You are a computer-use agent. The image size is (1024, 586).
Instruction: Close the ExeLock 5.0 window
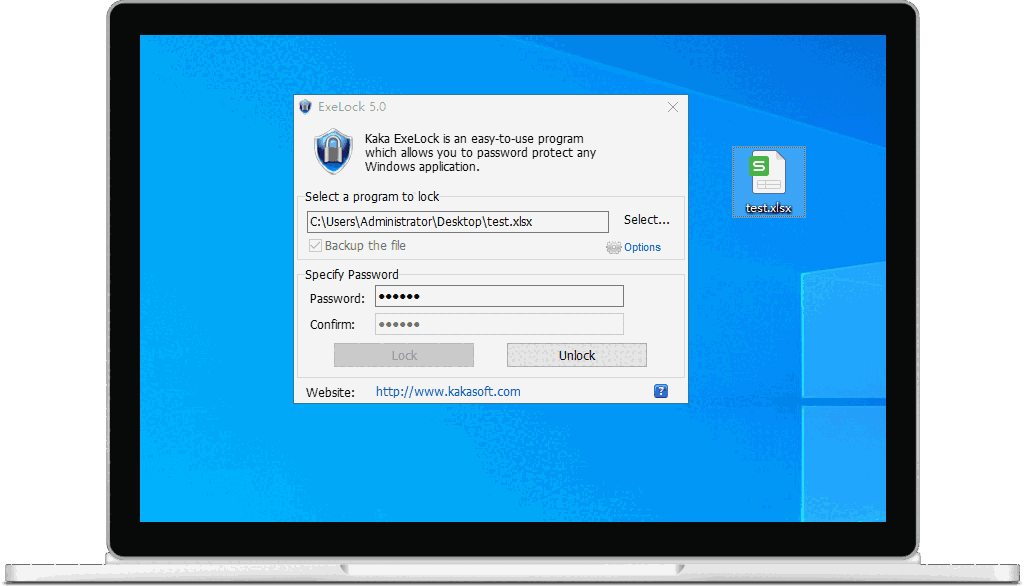tap(673, 107)
